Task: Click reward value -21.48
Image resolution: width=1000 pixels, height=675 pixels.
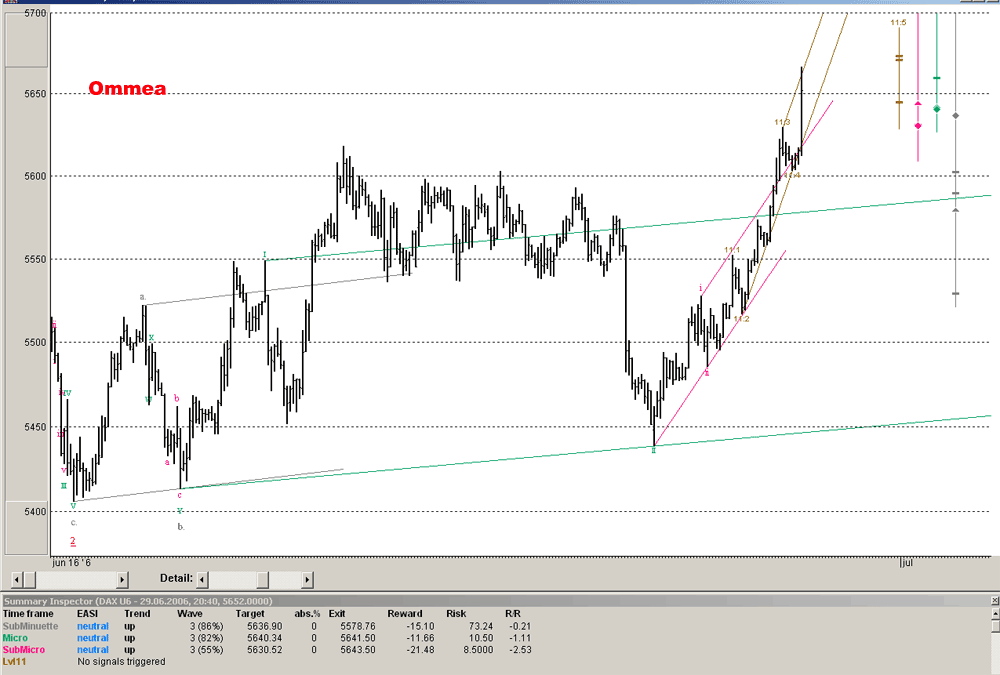Action: 420,649
